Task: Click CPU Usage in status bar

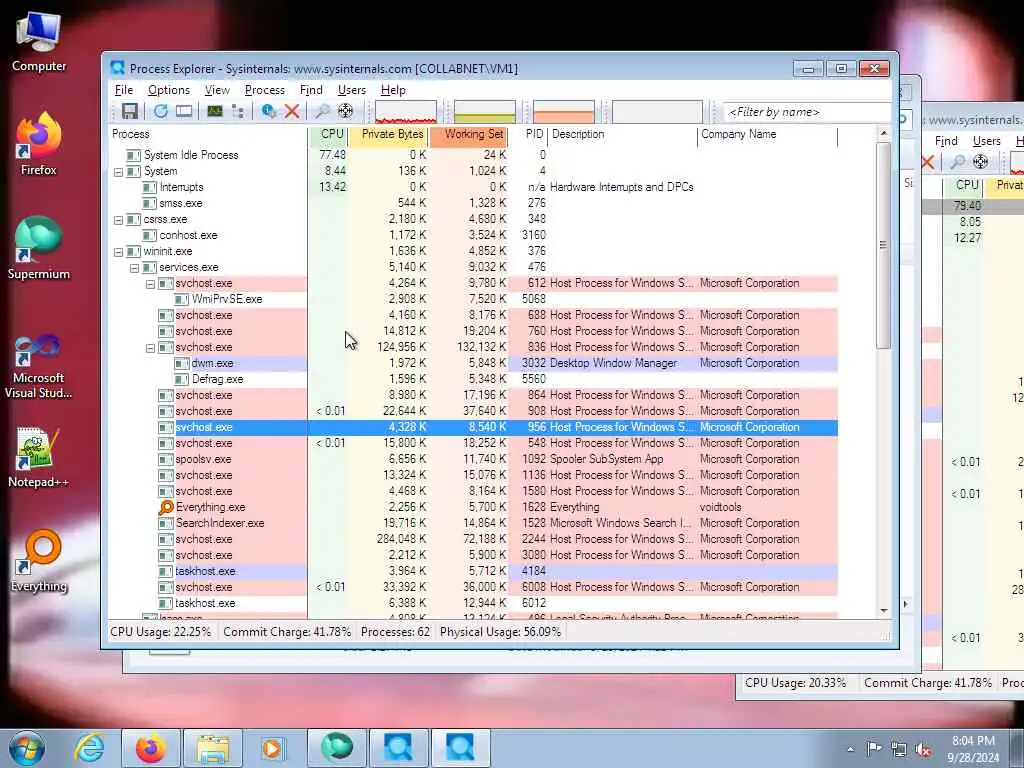Action: tap(161, 632)
